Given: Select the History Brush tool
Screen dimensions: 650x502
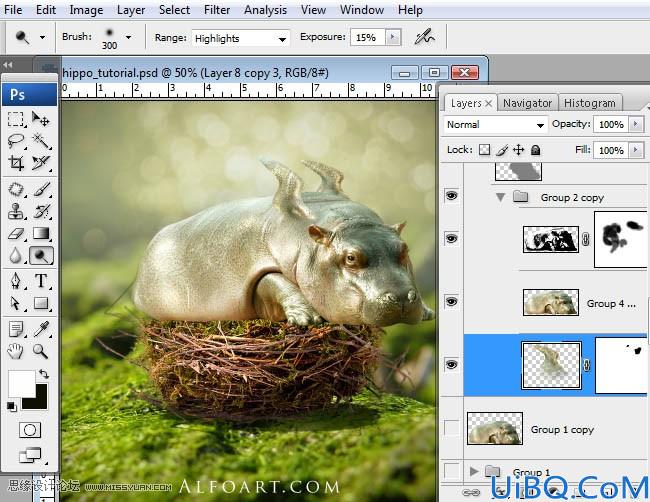Looking at the screenshot, I should click(x=41, y=211).
